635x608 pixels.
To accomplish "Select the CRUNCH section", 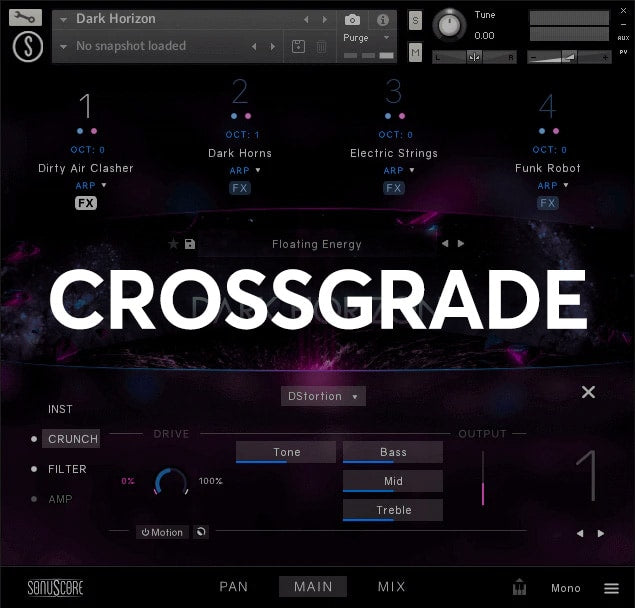I will coord(71,439).
